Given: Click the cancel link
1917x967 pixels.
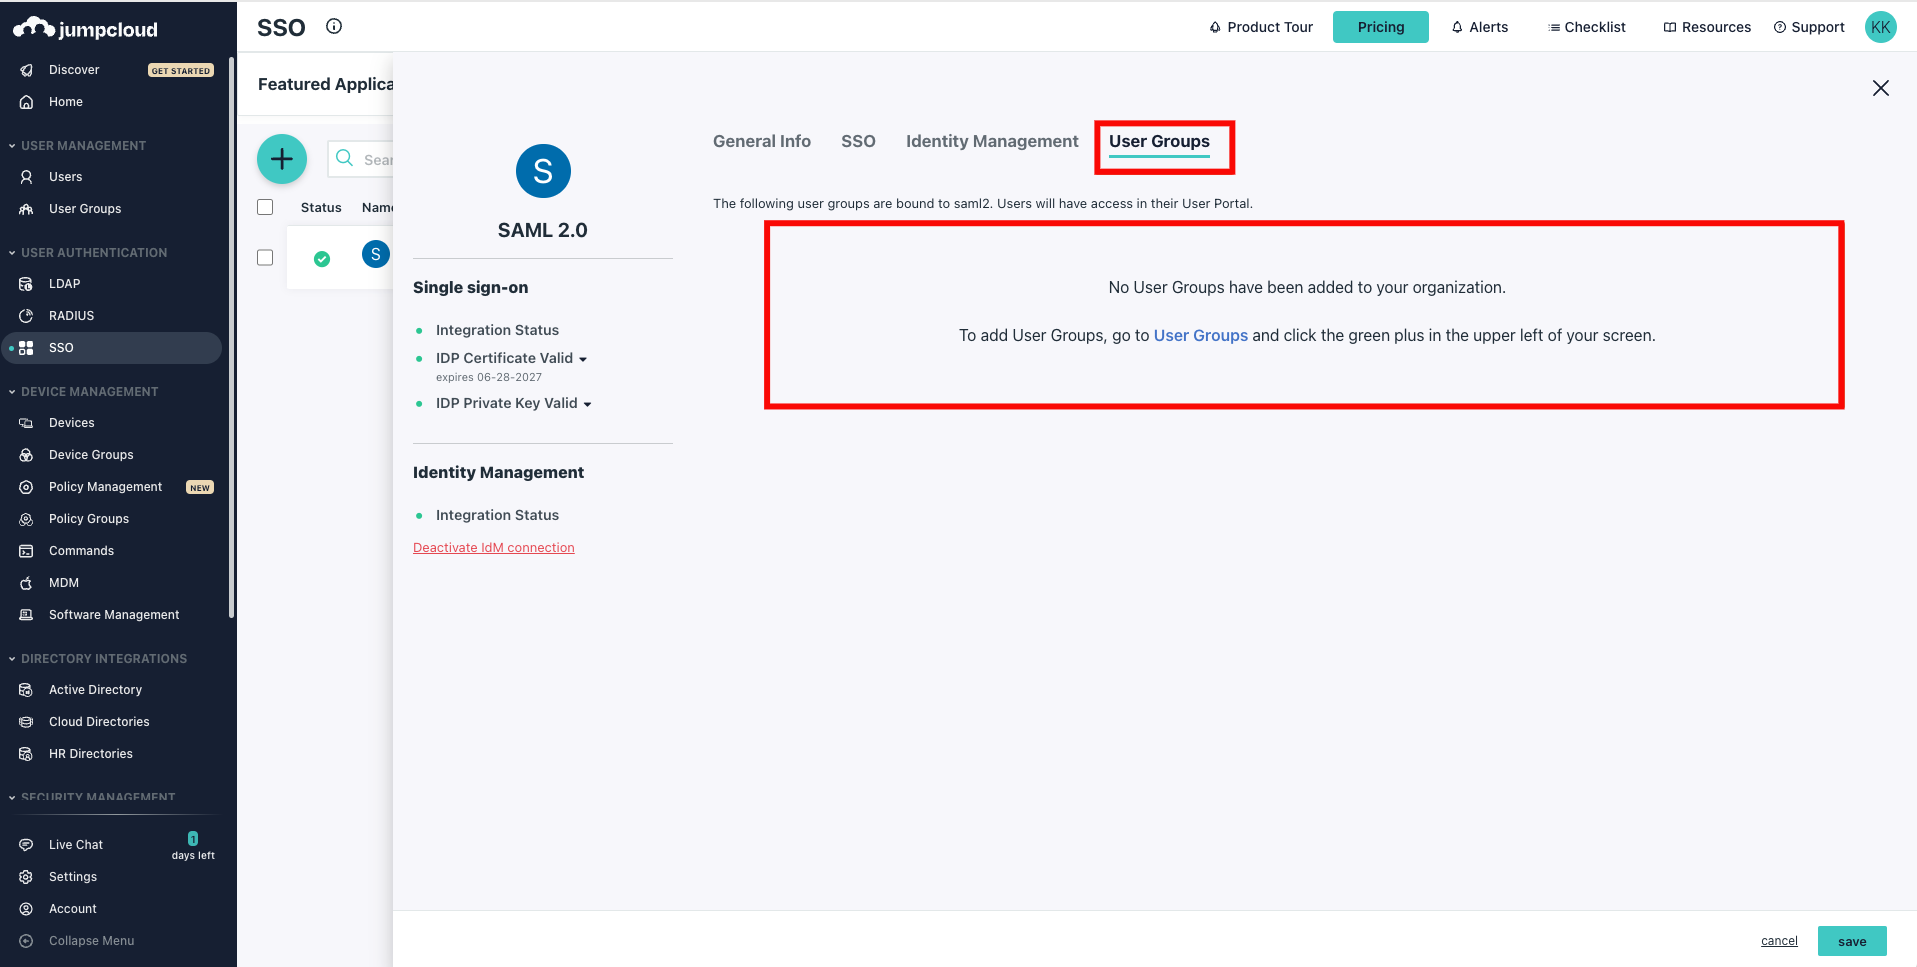Looking at the screenshot, I should coord(1779,941).
